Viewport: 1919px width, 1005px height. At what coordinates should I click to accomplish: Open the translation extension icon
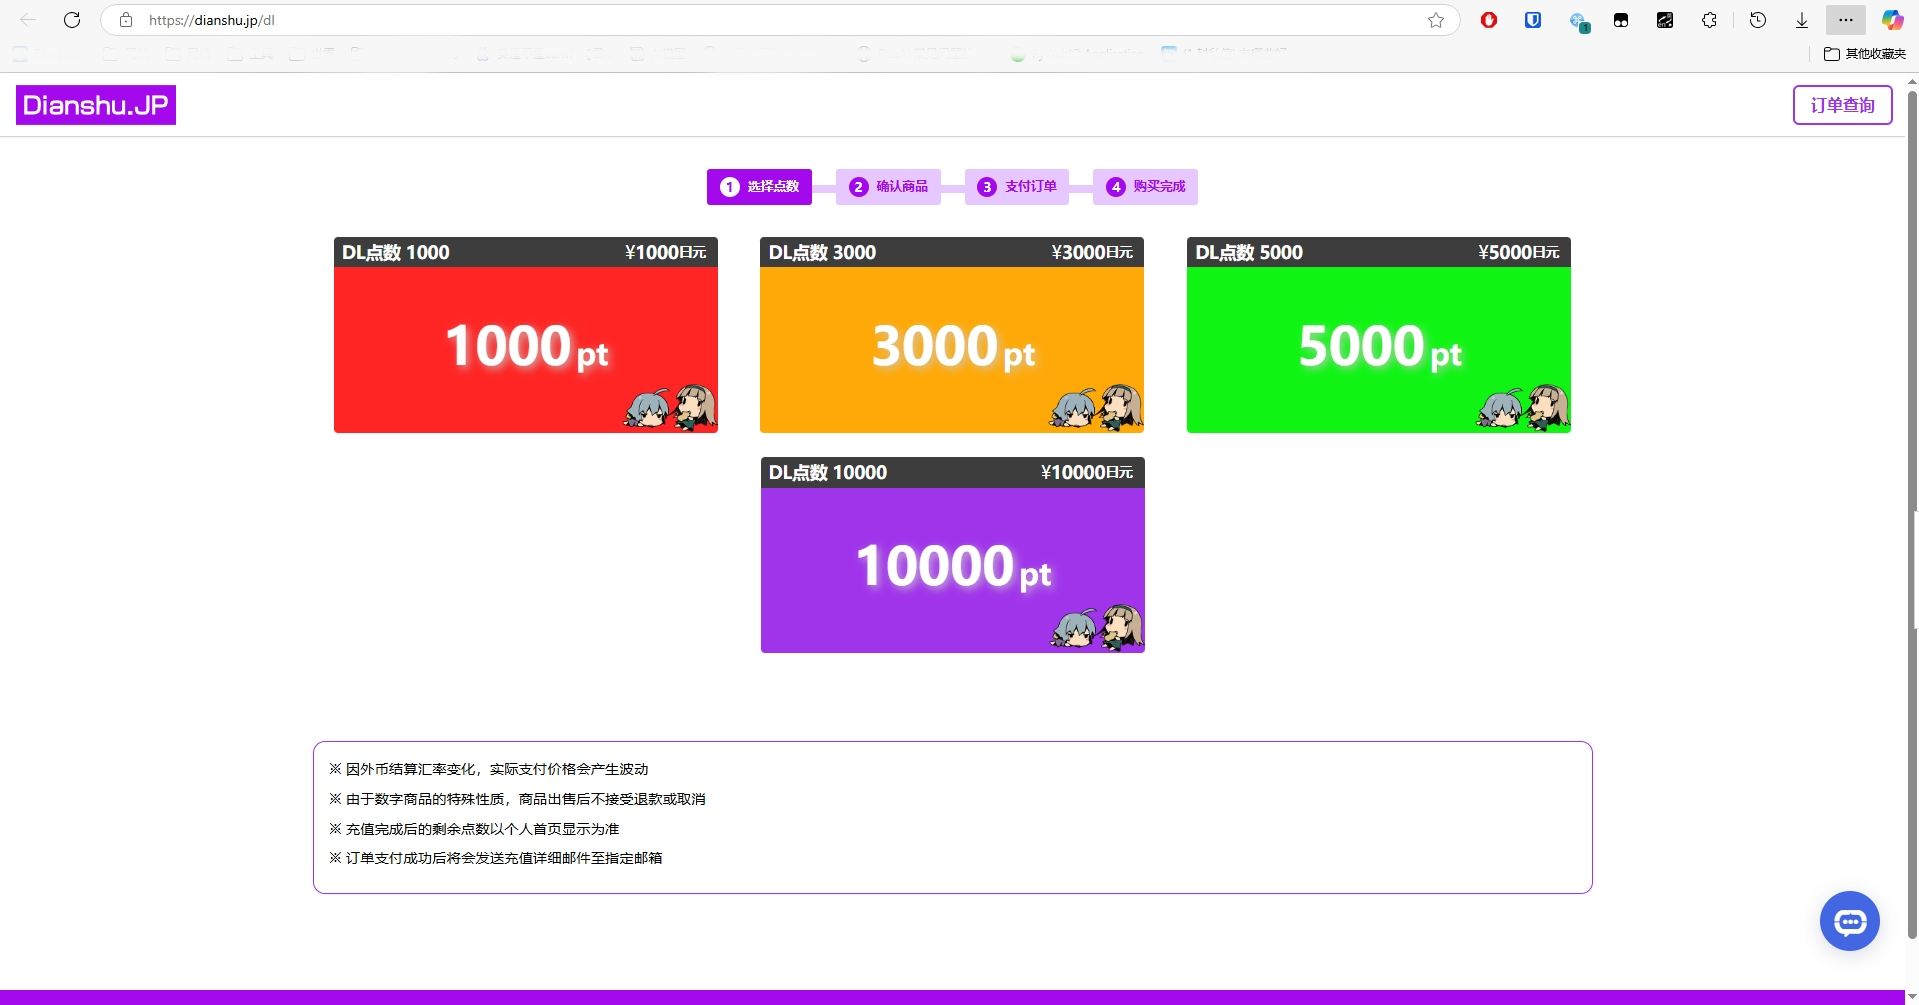(x=1665, y=20)
